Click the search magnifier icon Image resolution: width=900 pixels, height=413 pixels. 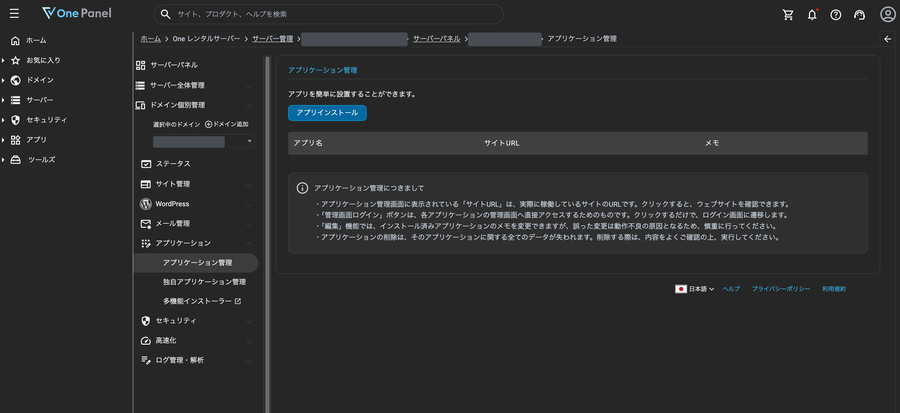click(x=166, y=14)
